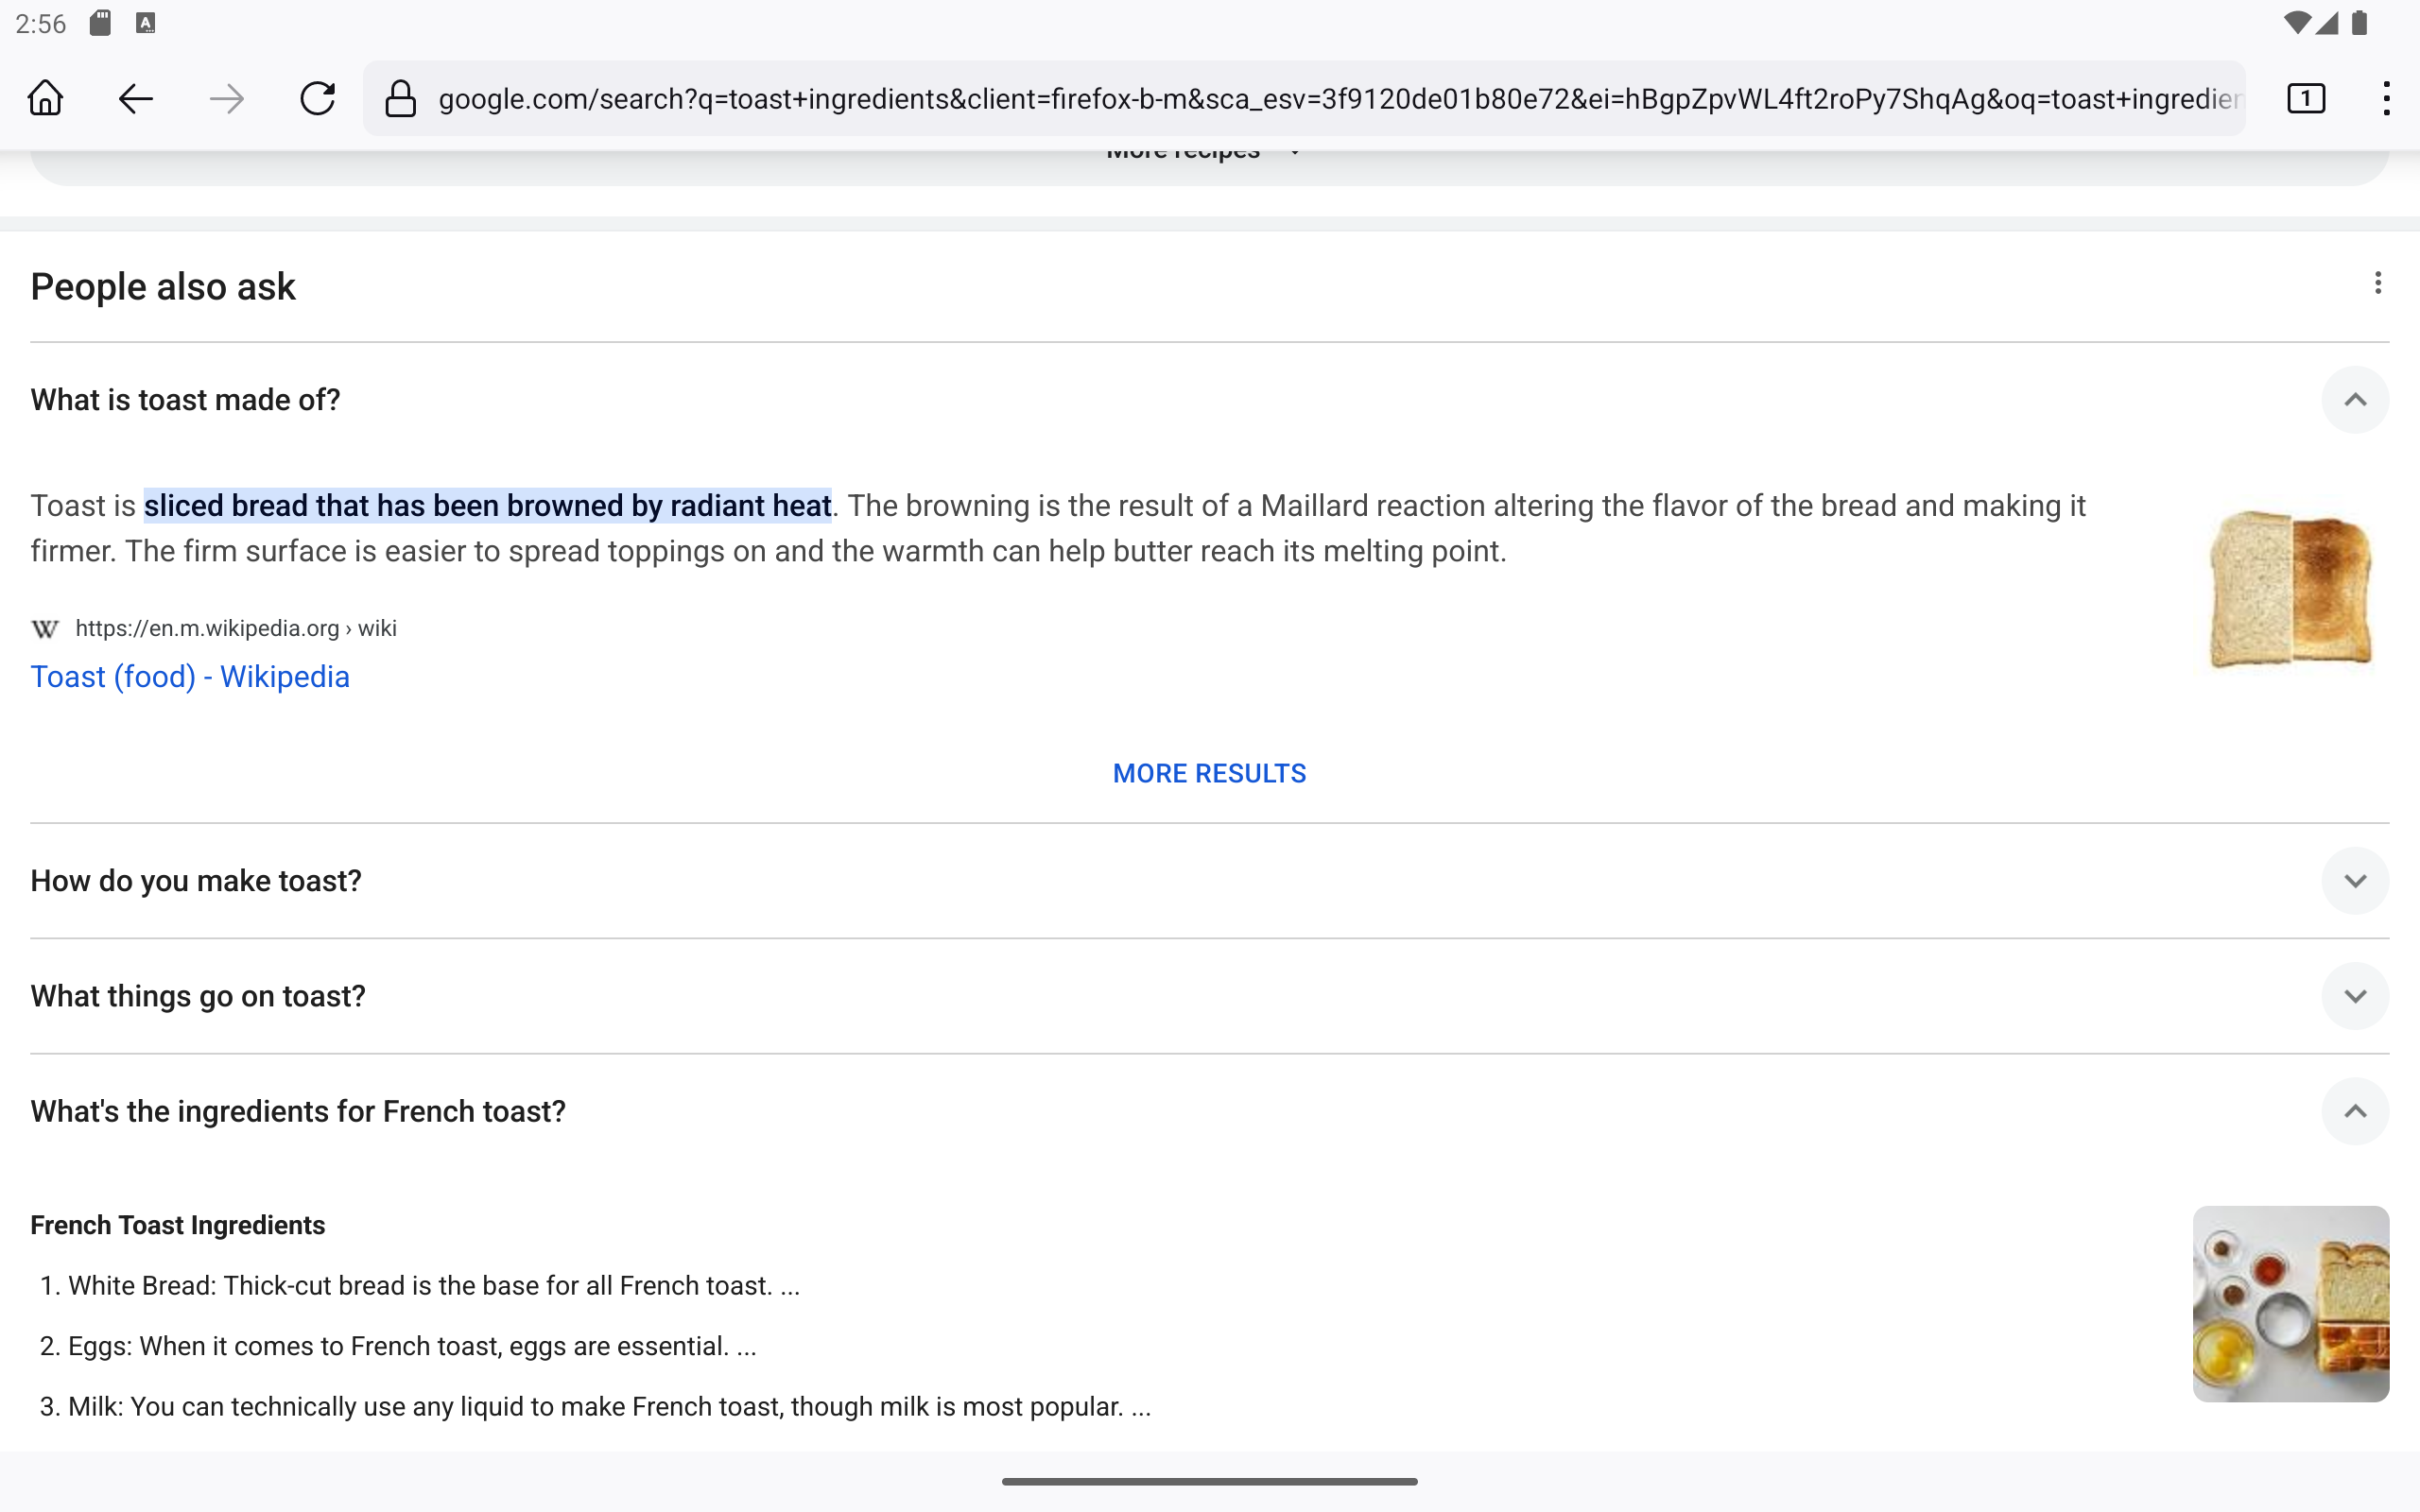Open French toast ingredients thumbnail
The image size is (2420, 1512).
click(x=2290, y=1303)
